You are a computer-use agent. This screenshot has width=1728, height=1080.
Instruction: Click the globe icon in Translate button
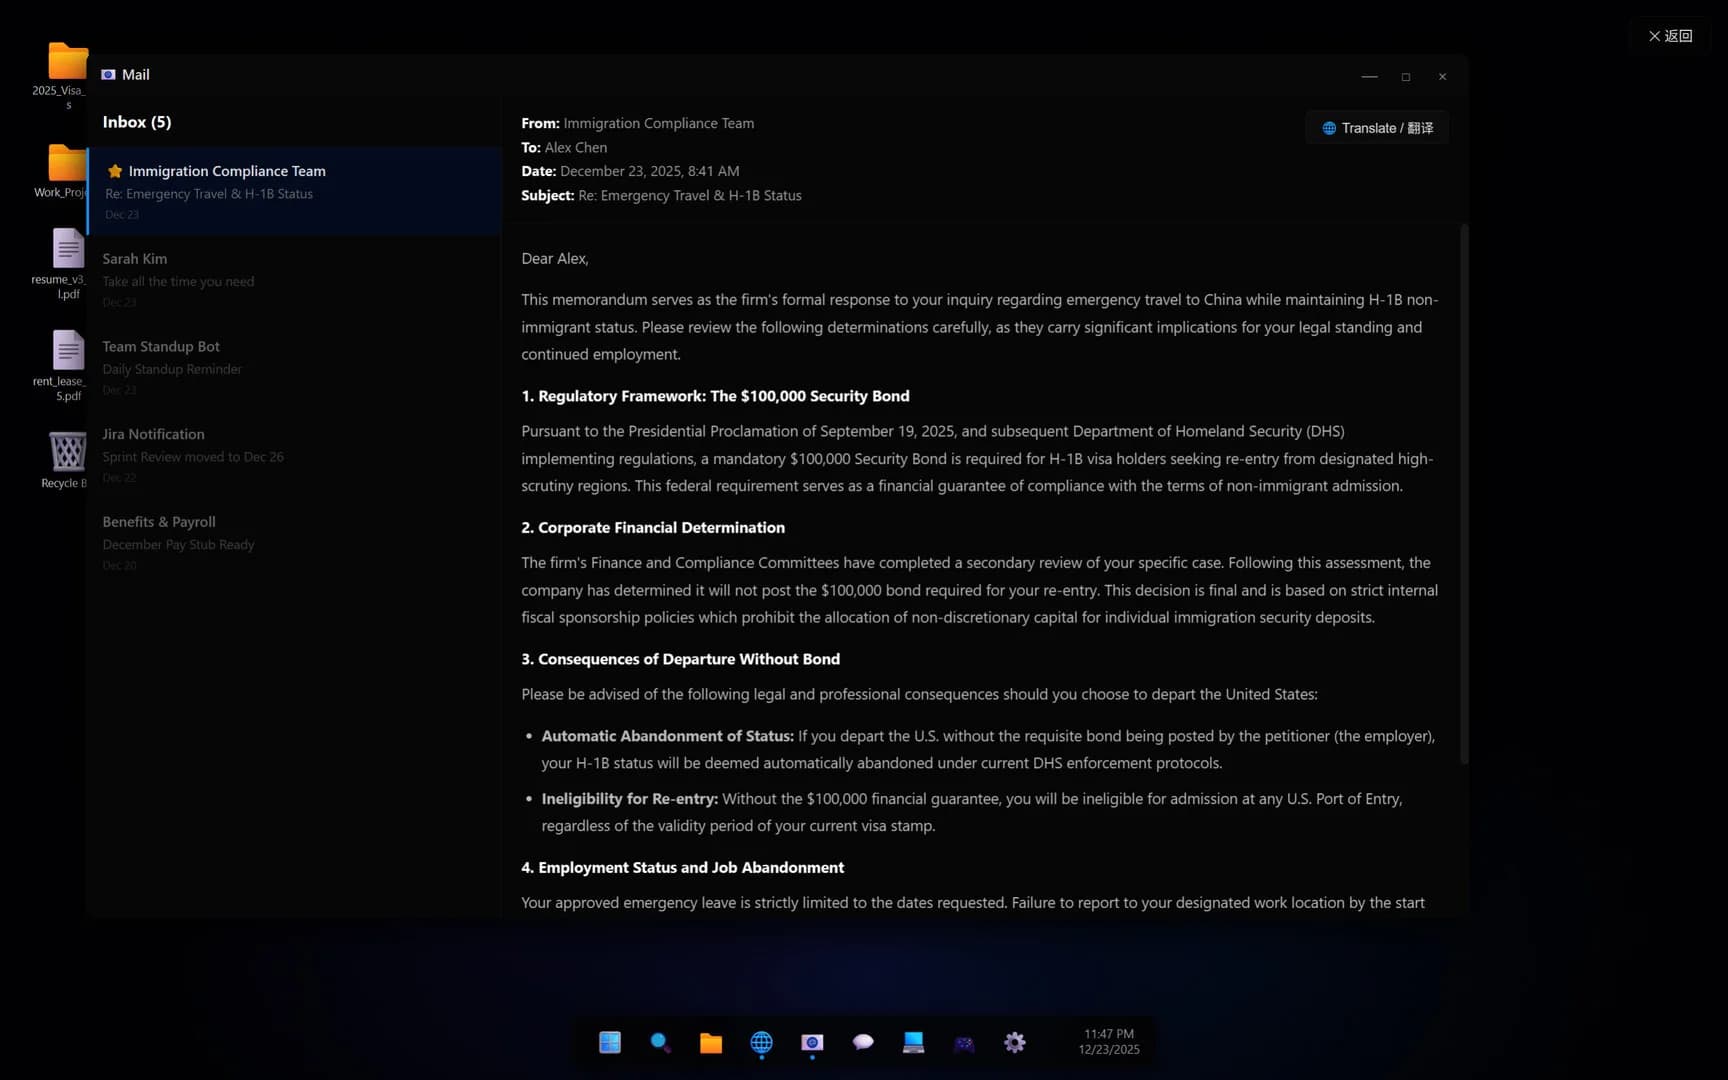(x=1329, y=128)
